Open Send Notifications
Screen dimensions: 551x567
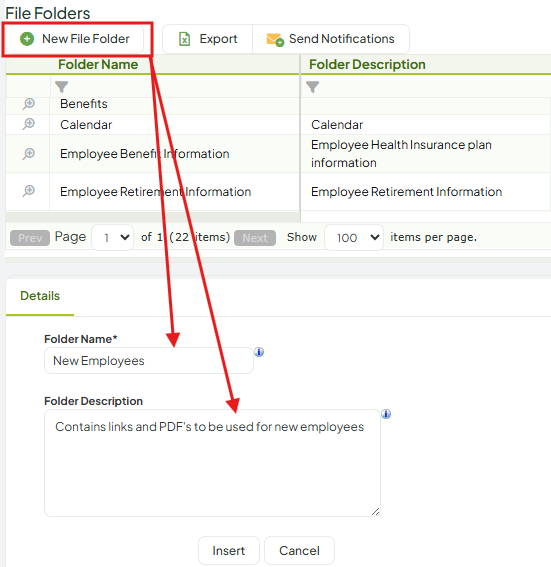(331, 39)
